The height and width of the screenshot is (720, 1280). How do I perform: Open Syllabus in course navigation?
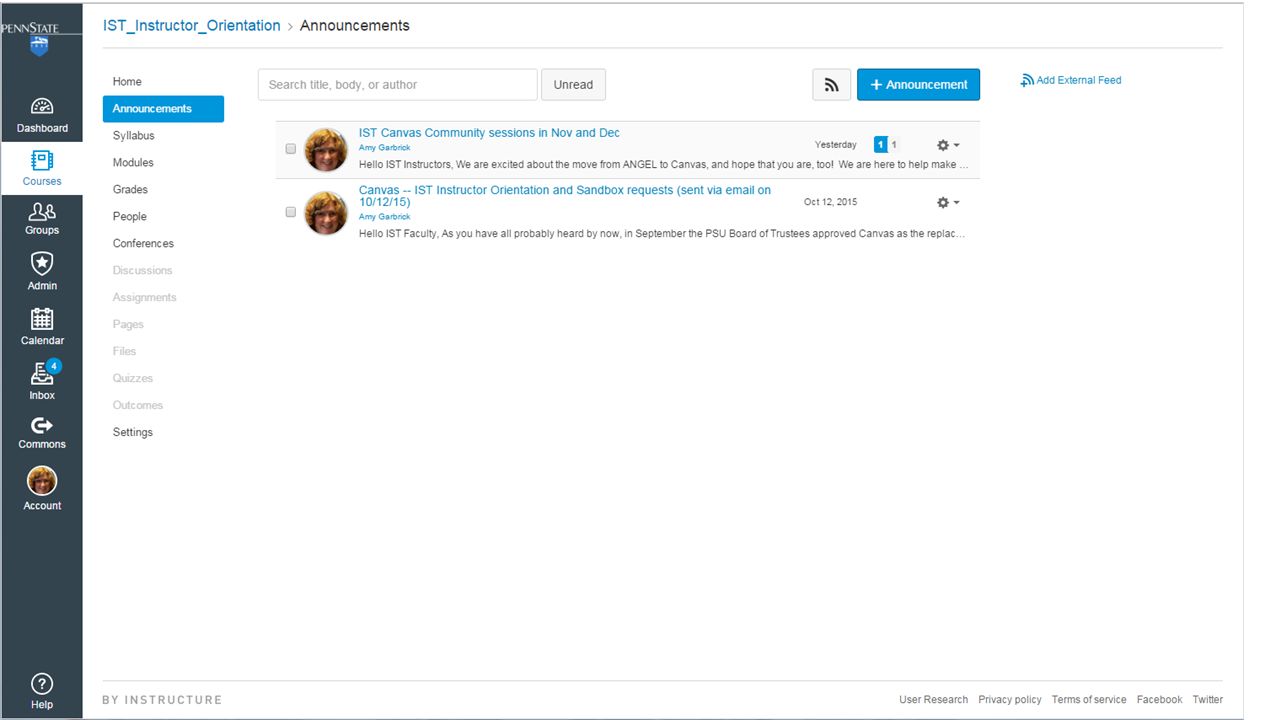pos(133,136)
